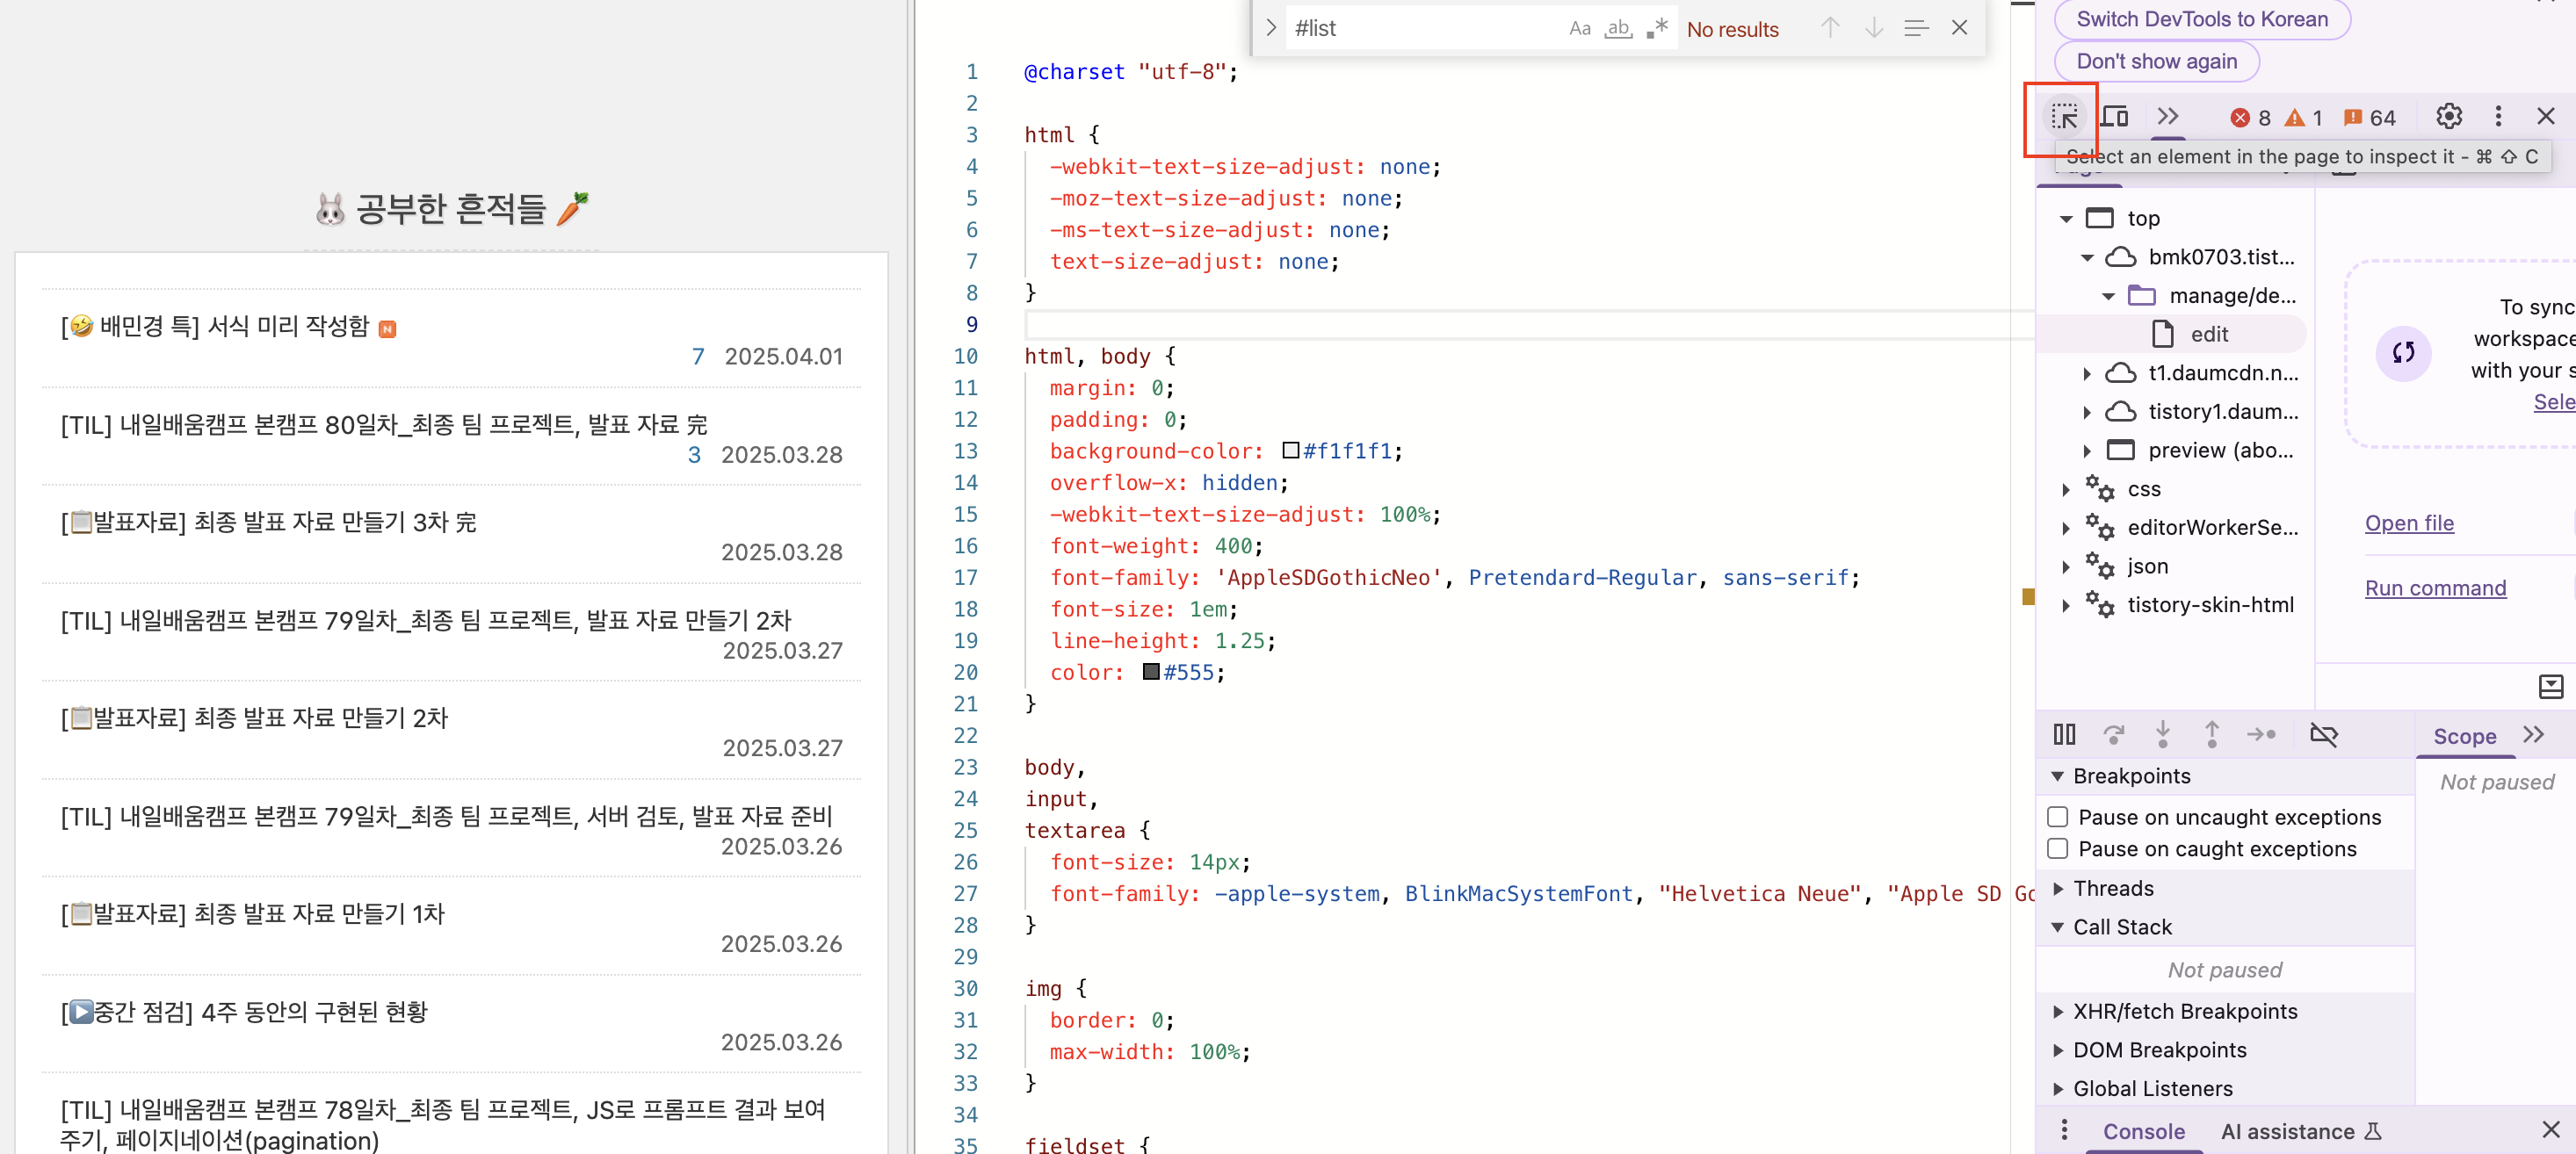Viewport: 2576px width, 1154px height.
Task: Expand the css worker node
Action: 2066,489
